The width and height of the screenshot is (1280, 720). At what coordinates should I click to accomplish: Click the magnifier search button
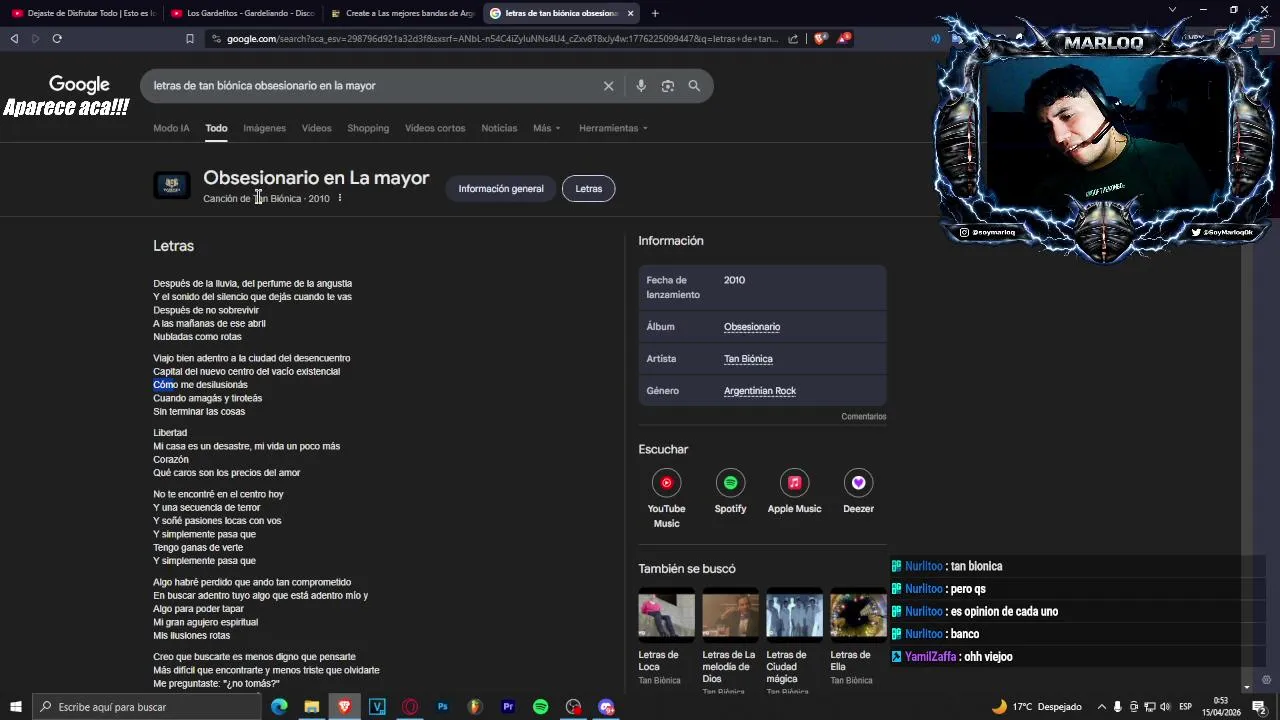(694, 86)
